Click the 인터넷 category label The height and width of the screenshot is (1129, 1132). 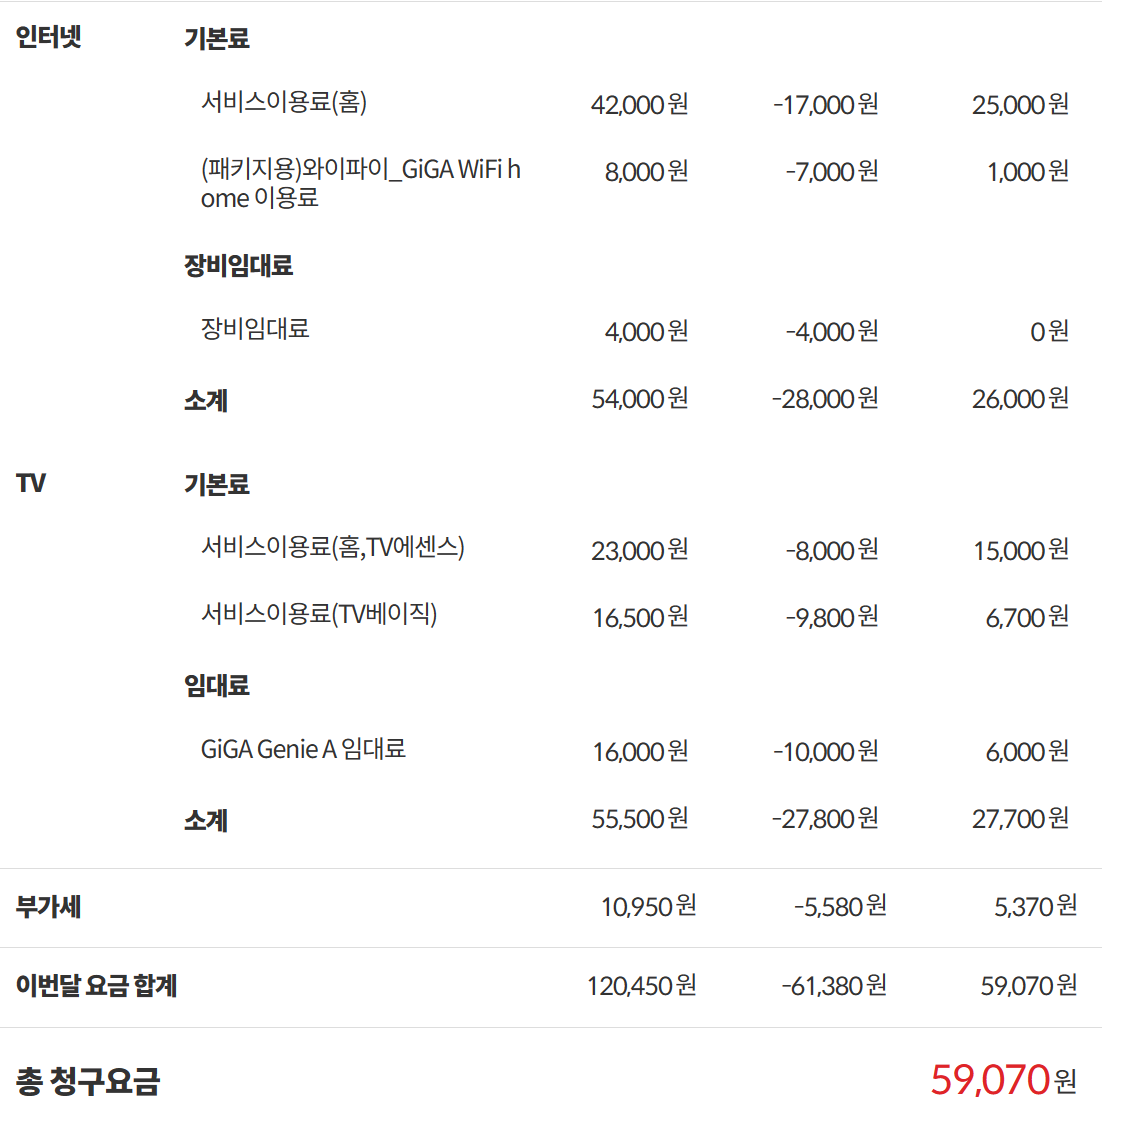coord(48,36)
